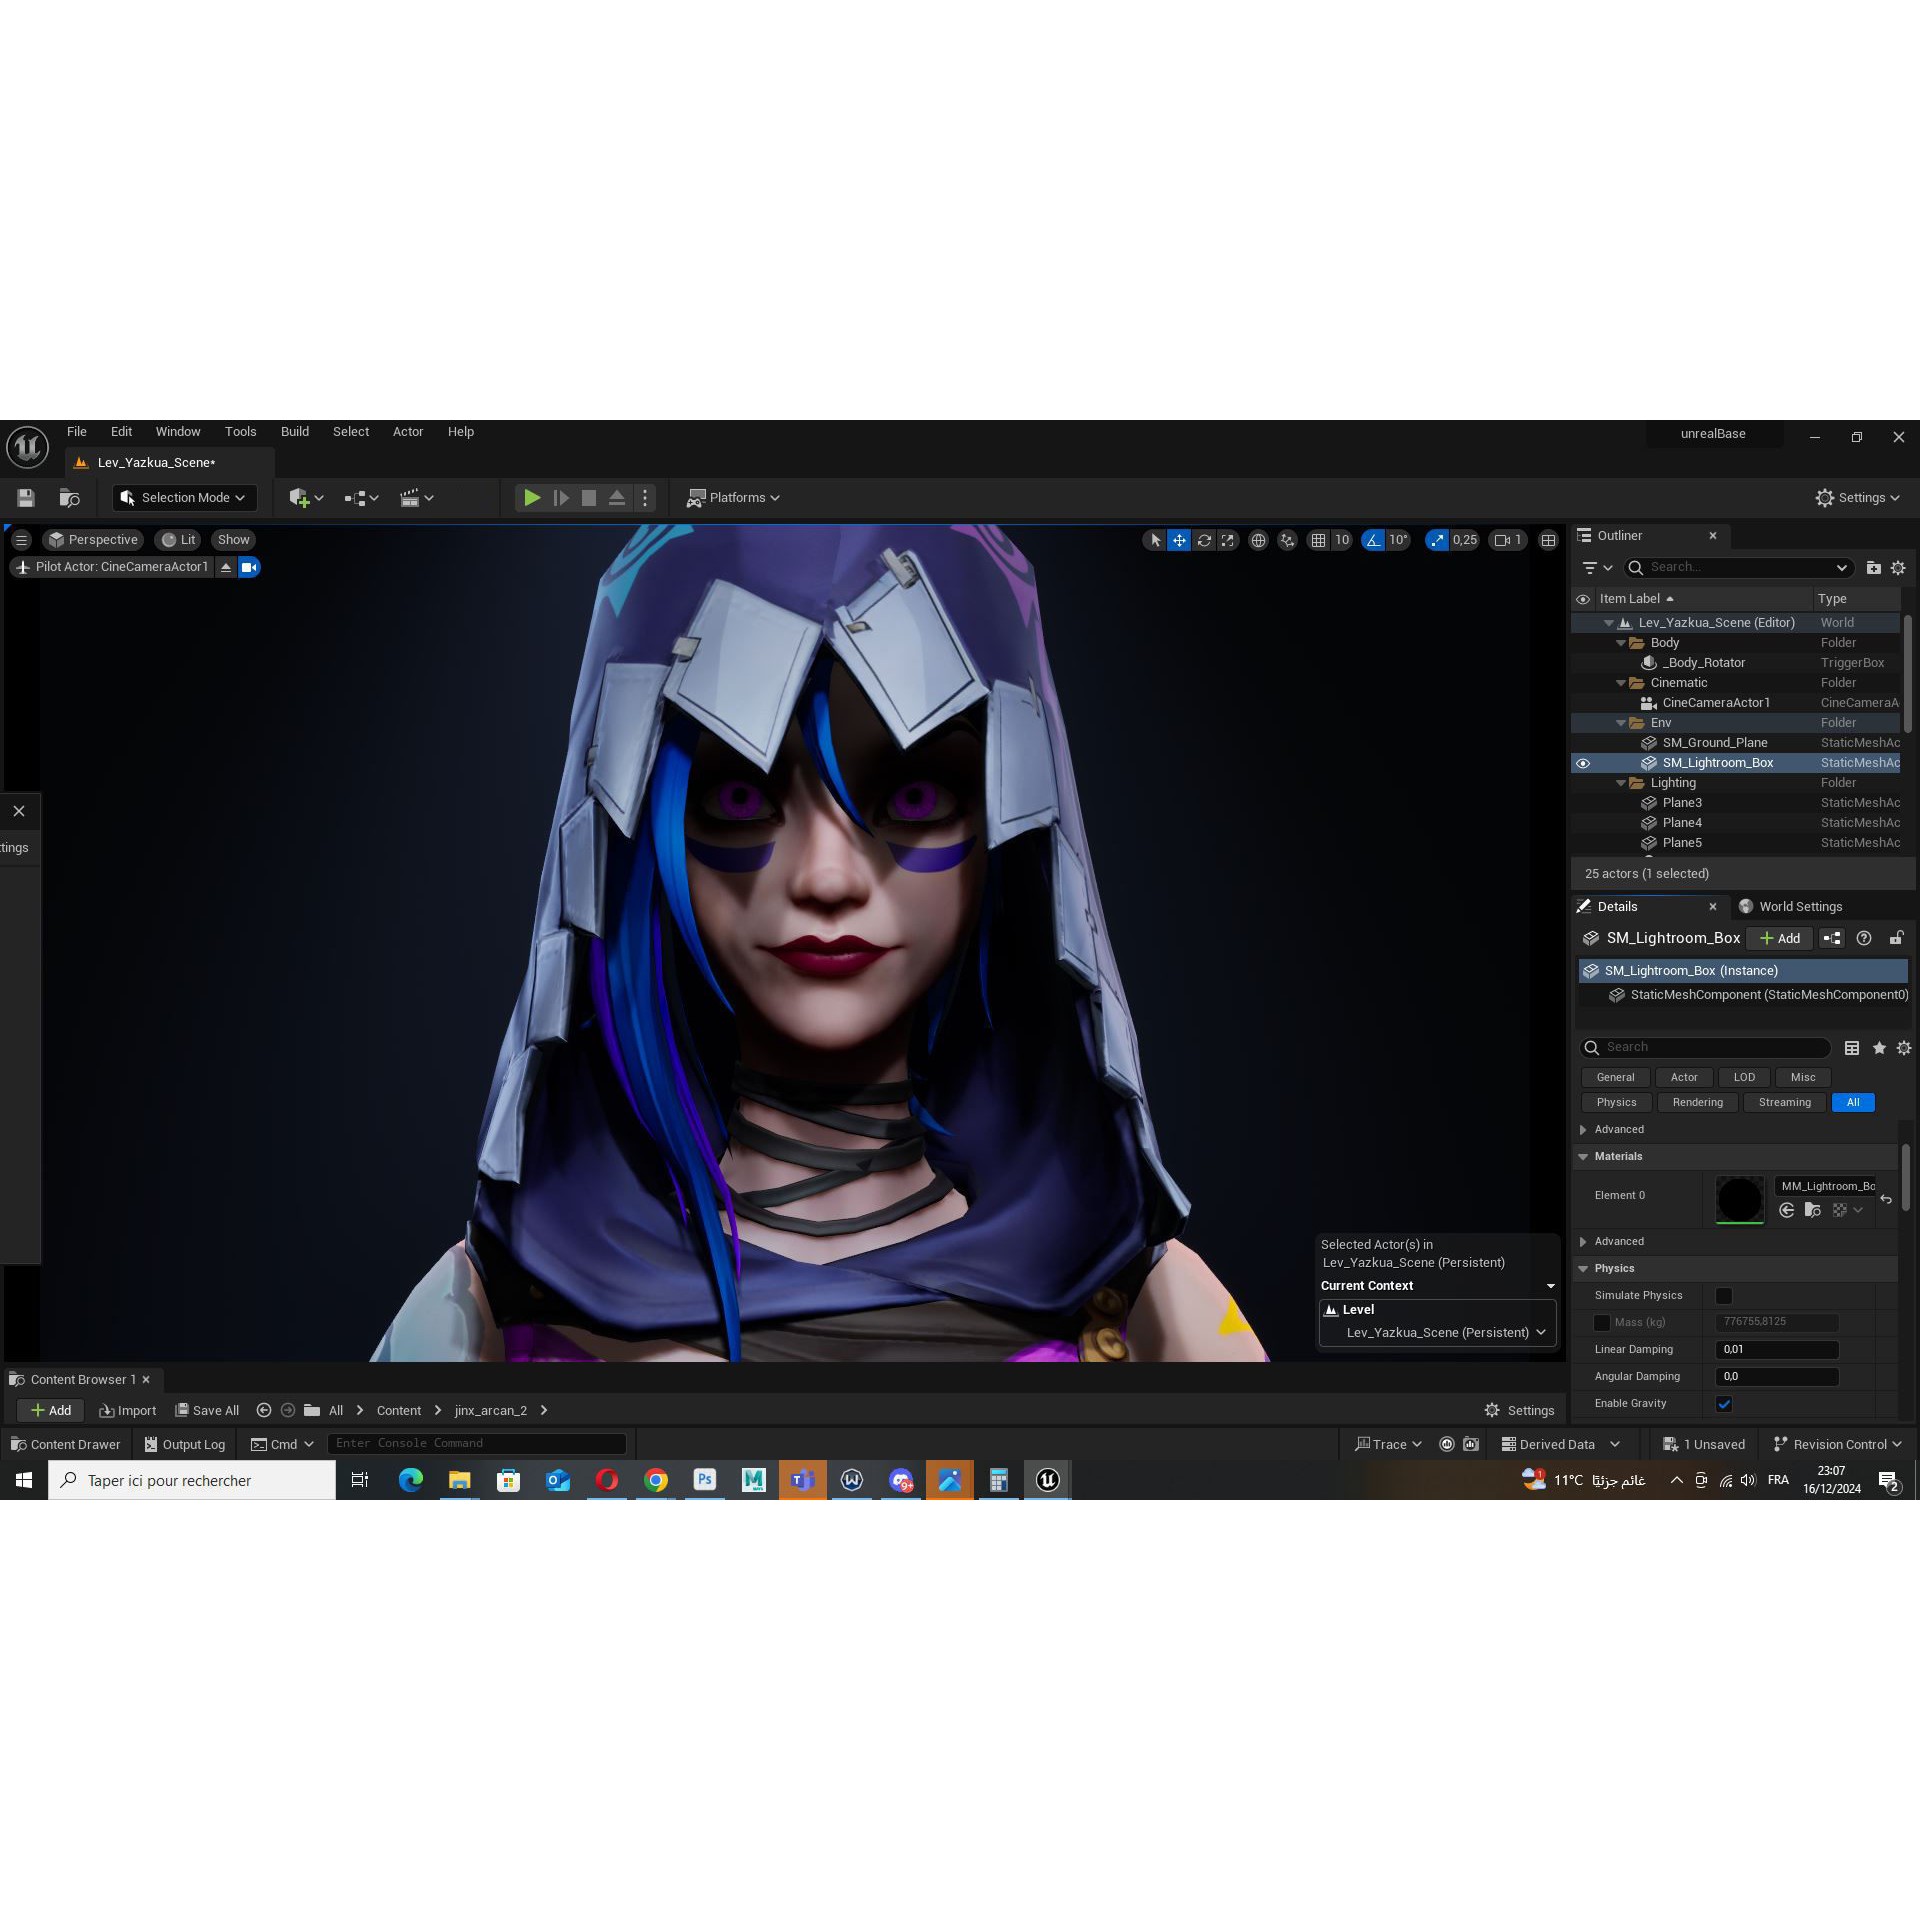Open Photoshop from the Windows taskbar
Image resolution: width=1920 pixels, height=1920 pixels.
[x=705, y=1480]
